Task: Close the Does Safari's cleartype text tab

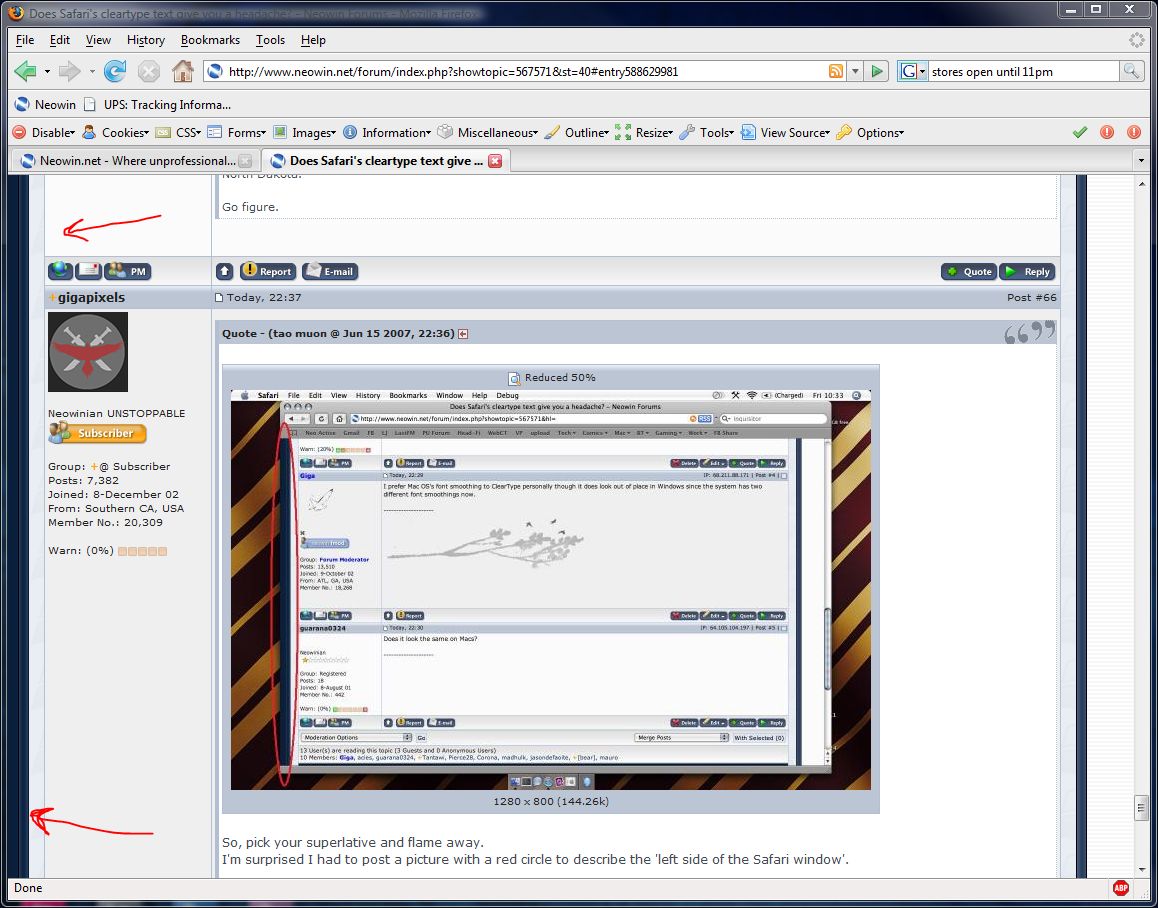Action: click(x=496, y=160)
